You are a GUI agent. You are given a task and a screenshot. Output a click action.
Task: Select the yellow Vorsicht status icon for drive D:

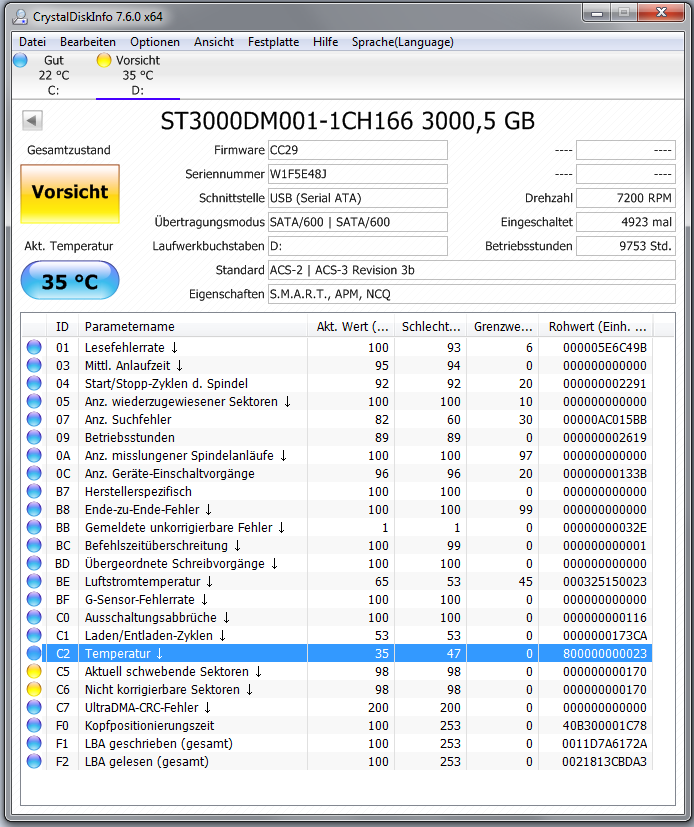104,60
